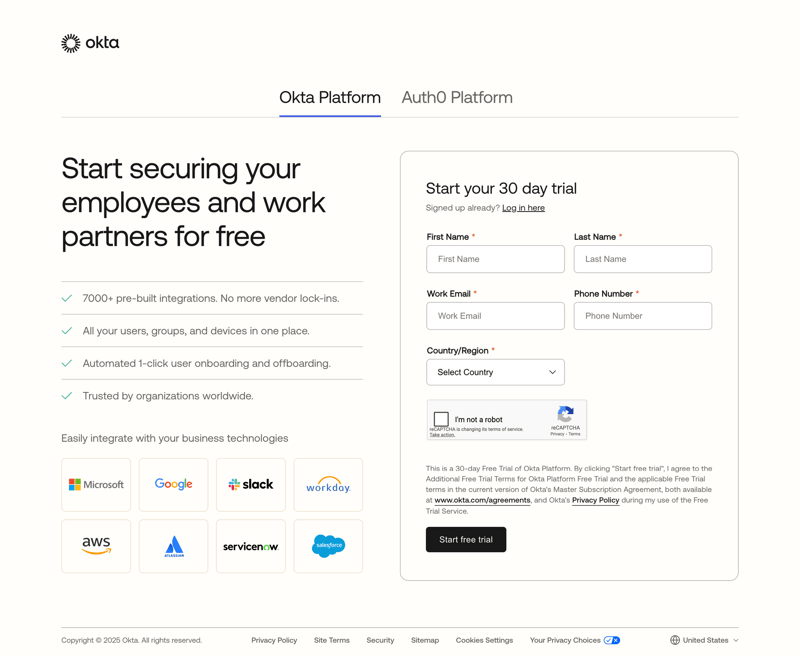The height and width of the screenshot is (656, 800).
Task: Click inside the Work Email field
Action: 495,315
